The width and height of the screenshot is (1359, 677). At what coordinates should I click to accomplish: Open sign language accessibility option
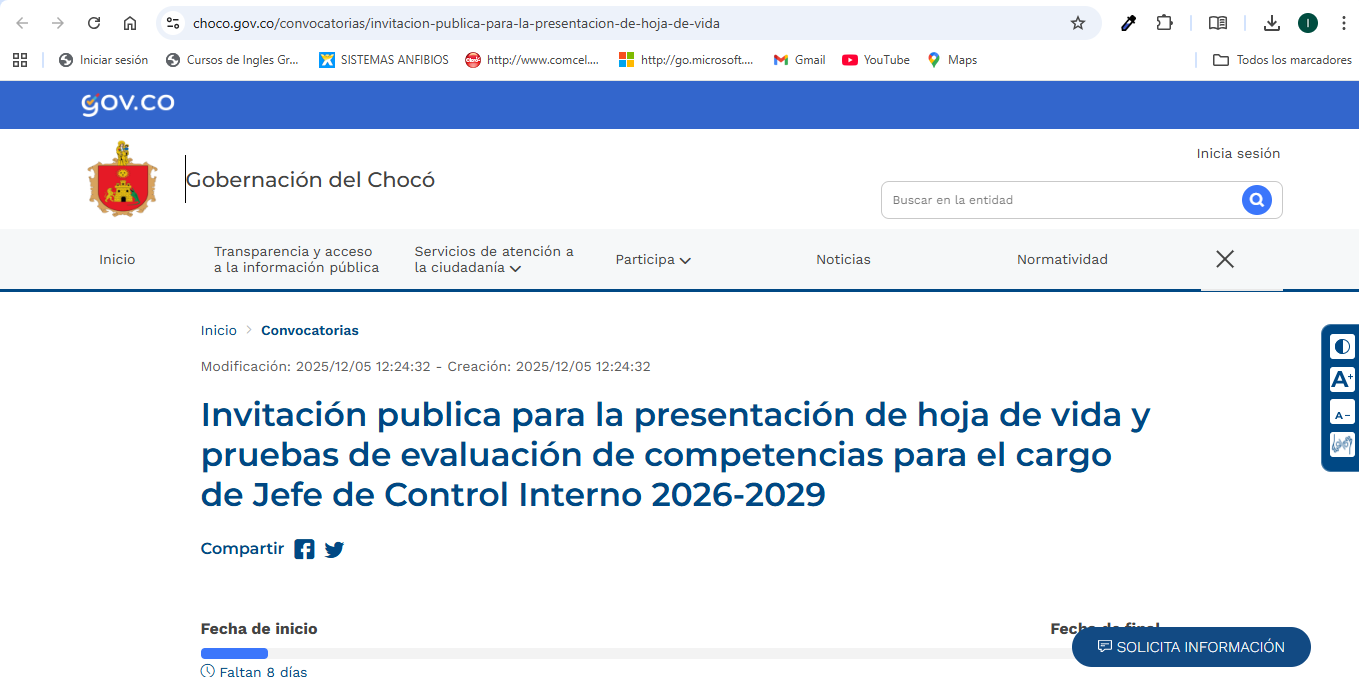point(1341,445)
